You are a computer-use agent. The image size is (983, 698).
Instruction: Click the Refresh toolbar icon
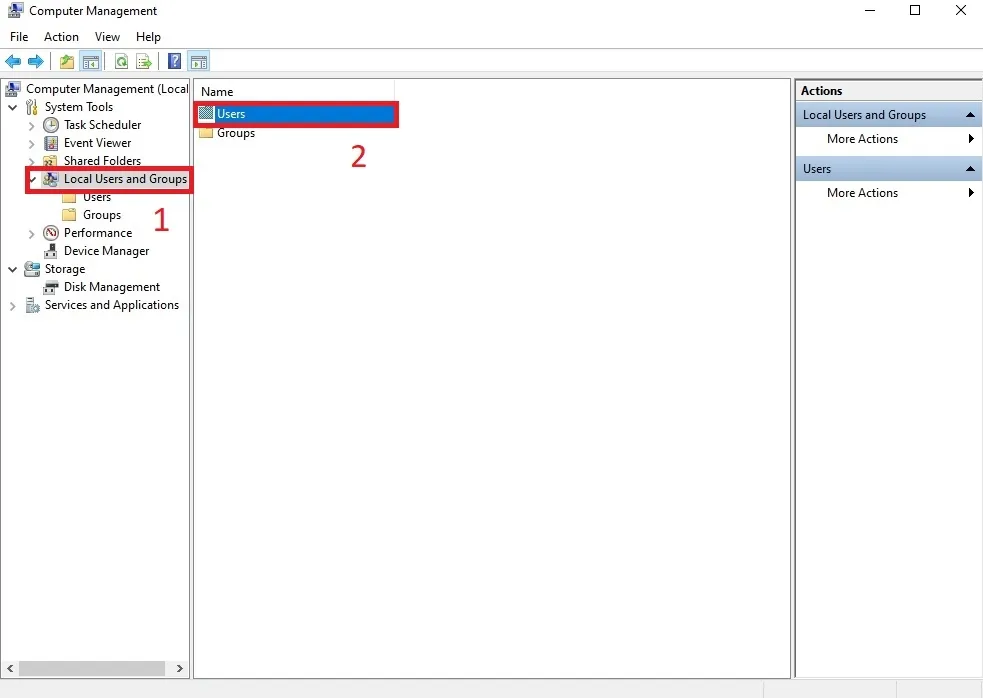(121, 62)
